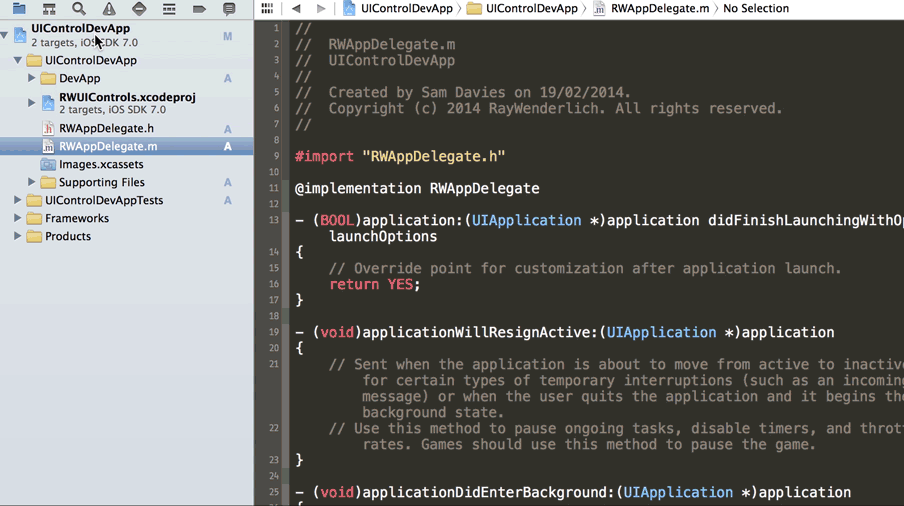Open RWAppDelegate.m jump bar segment

(x=660, y=8)
